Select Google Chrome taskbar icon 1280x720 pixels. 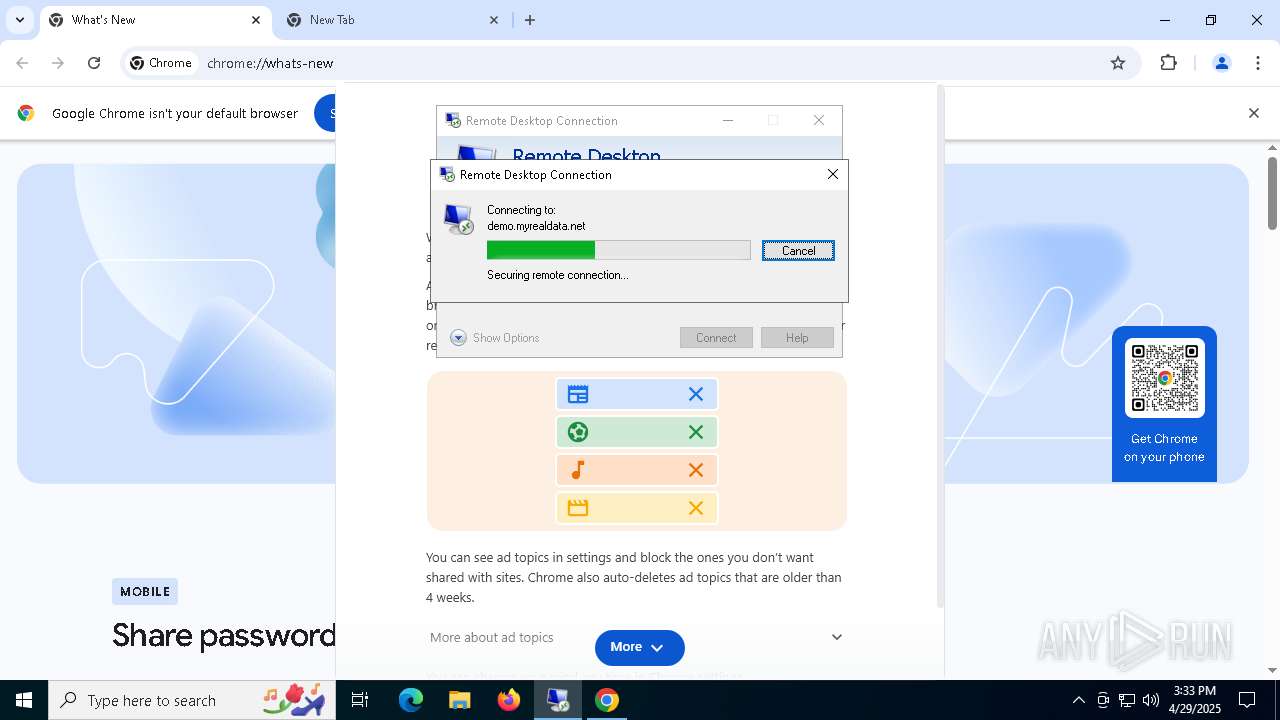click(606, 700)
